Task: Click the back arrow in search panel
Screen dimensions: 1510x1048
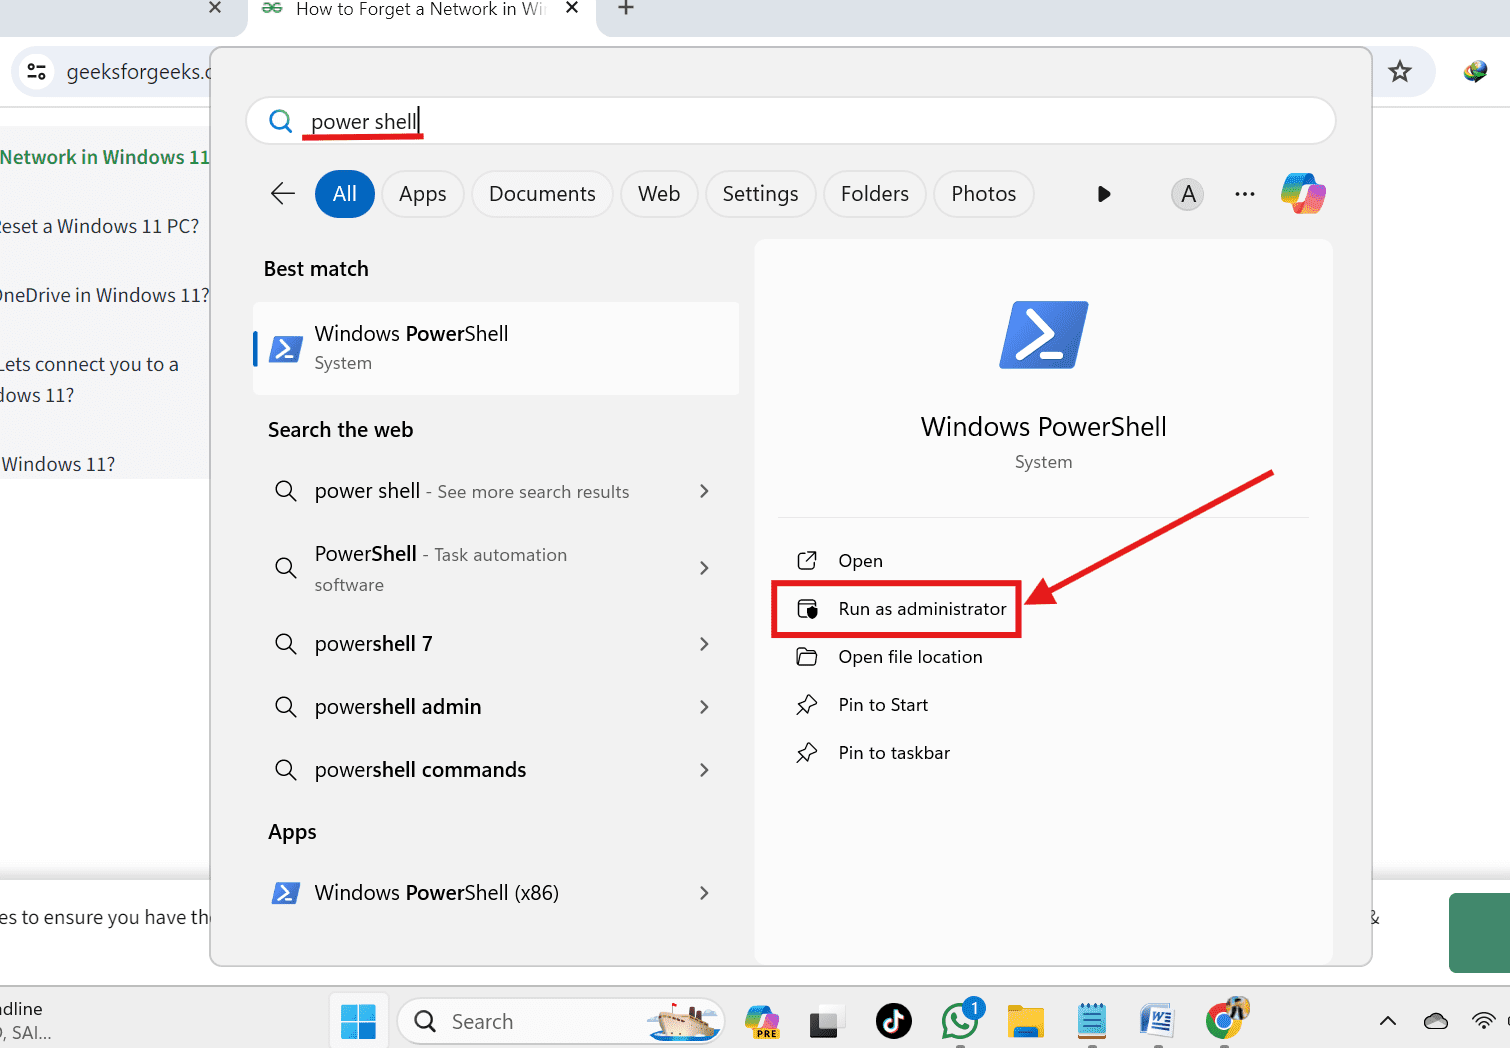Action: (x=282, y=194)
